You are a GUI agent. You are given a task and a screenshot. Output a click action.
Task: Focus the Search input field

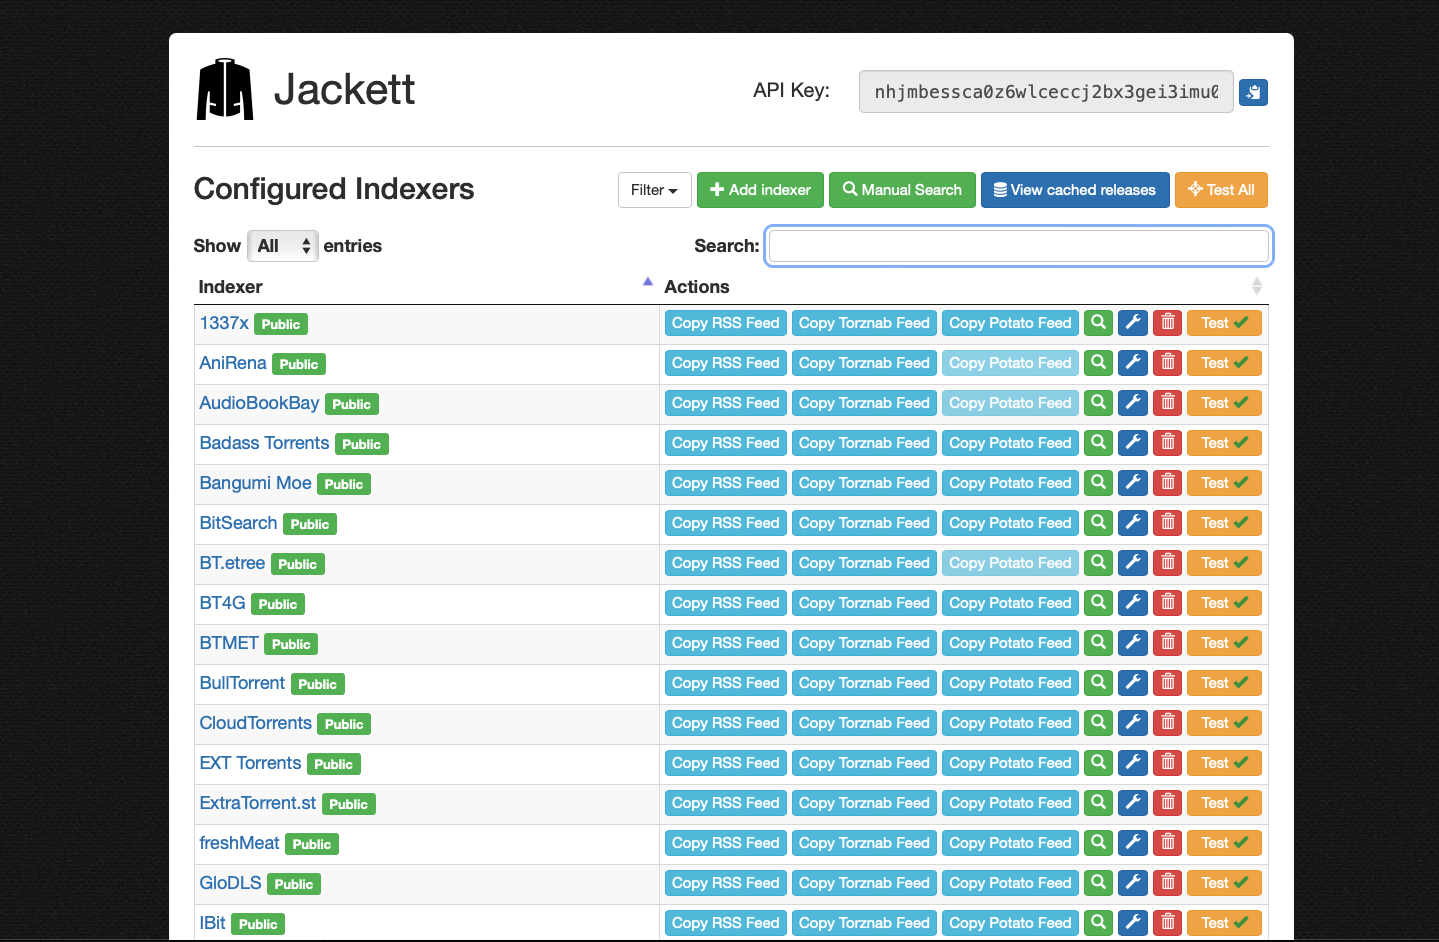click(x=1019, y=246)
